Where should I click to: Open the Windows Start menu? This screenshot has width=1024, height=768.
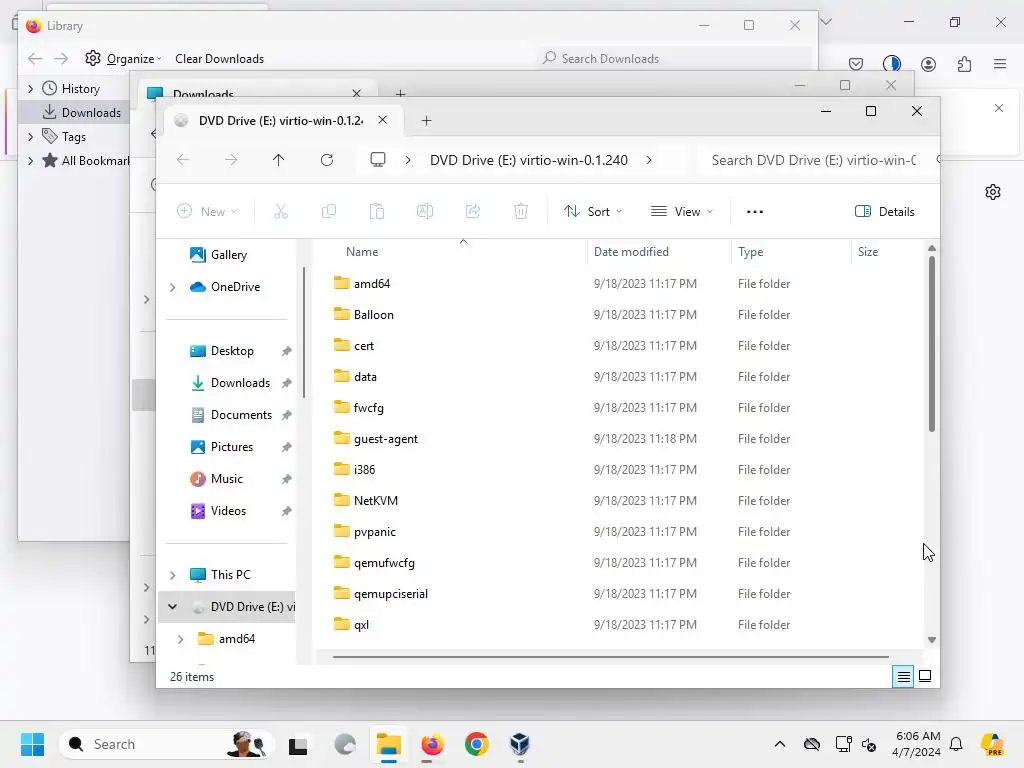pos(32,744)
